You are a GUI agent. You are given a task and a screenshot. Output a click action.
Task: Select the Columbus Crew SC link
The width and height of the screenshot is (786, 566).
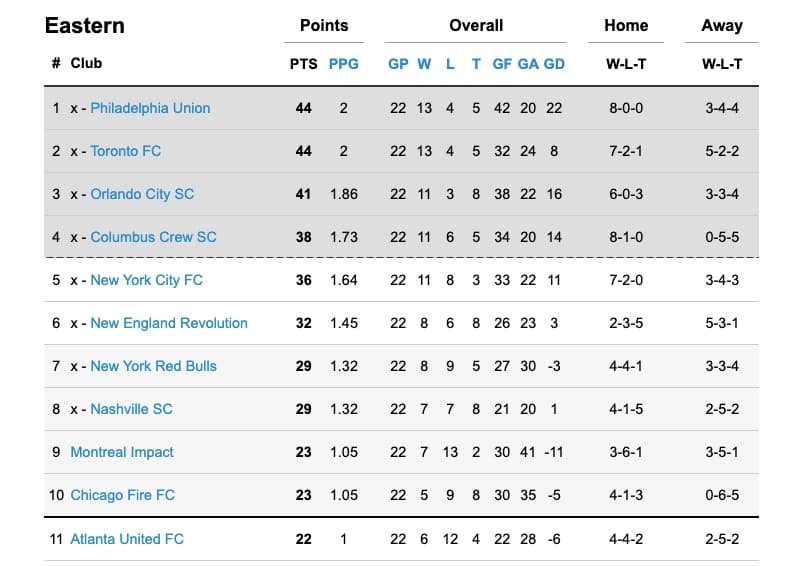click(x=153, y=237)
